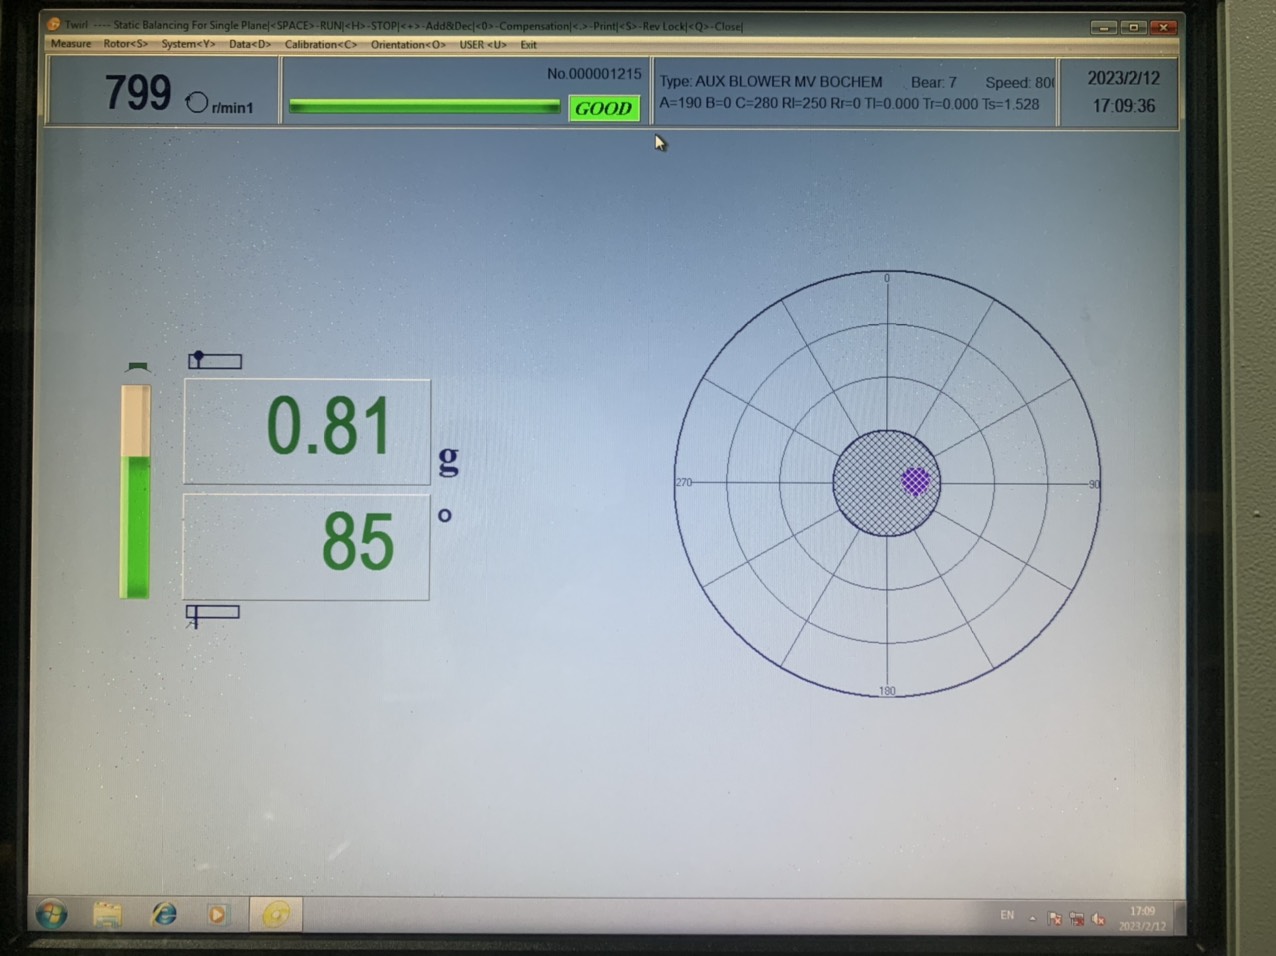Click the mass-position icon below the 85 reading
This screenshot has height=956, width=1276.
212,614
